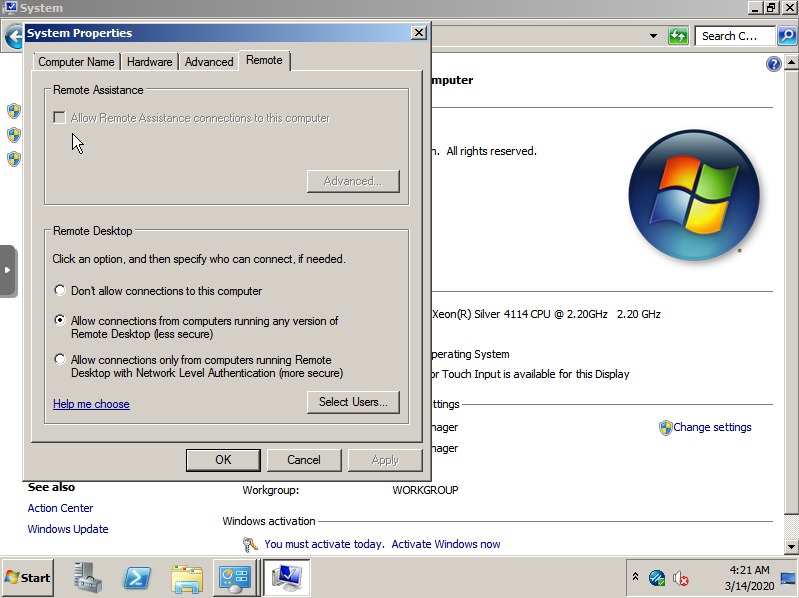This screenshot has width=799, height=598.
Task: Select Don't allow connections to this computer
Action: tap(60, 290)
